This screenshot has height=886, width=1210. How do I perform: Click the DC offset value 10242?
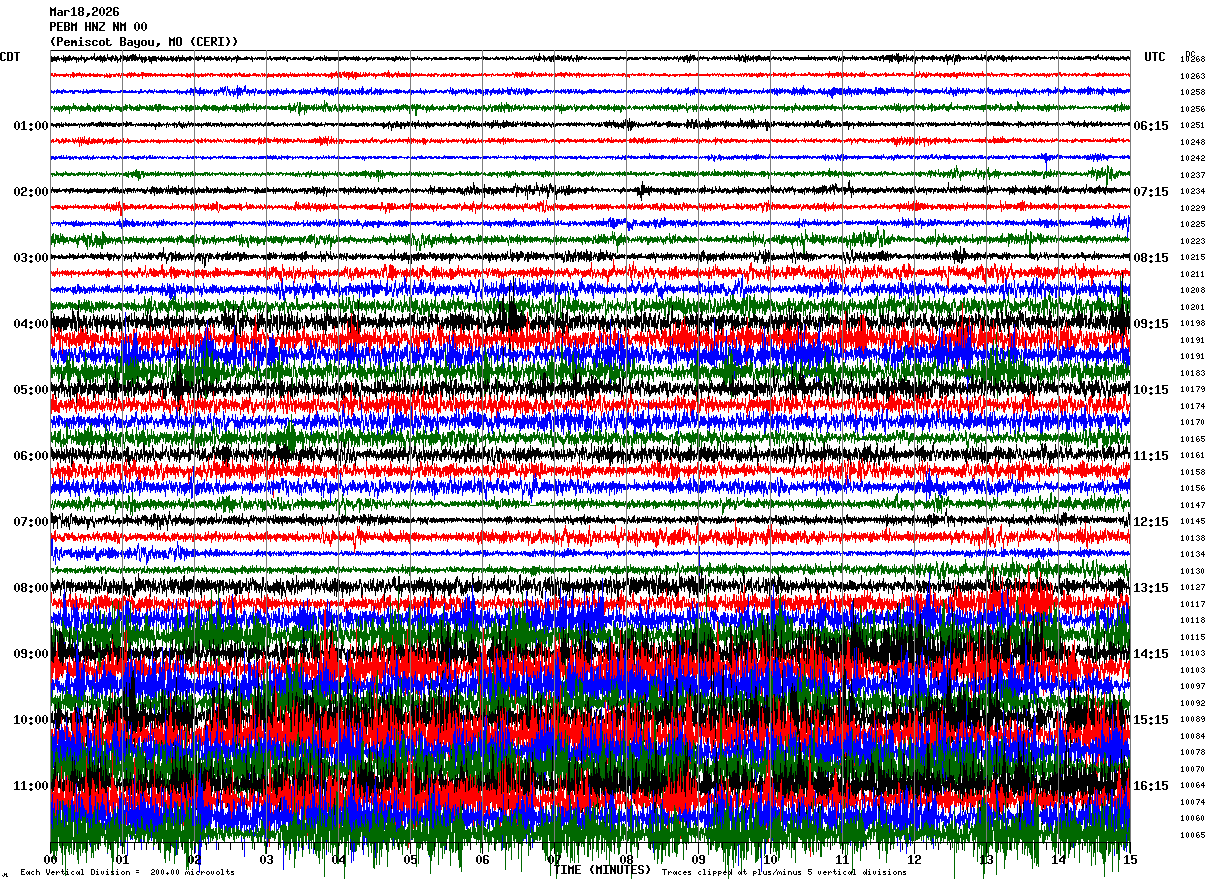tap(1192, 158)
